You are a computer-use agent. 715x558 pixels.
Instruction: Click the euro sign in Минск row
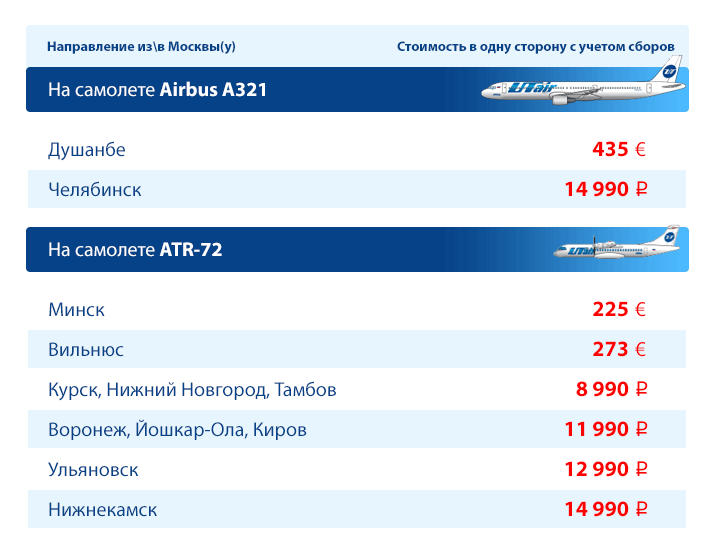click(640, 310)
